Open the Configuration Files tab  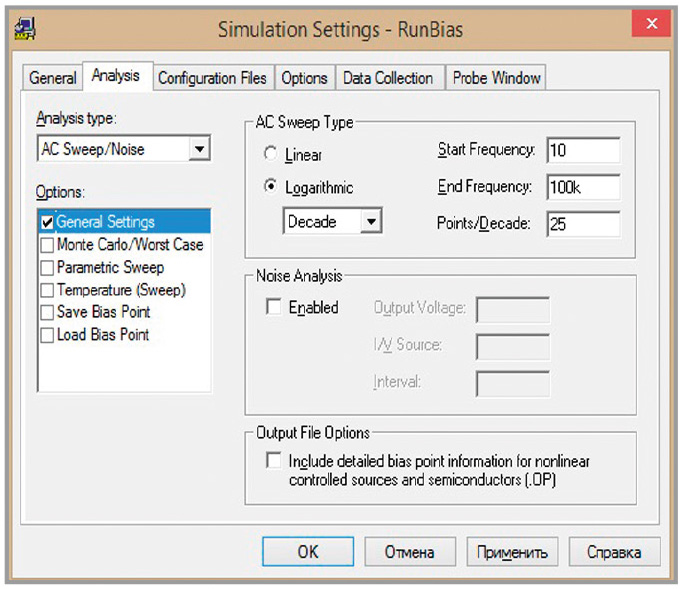click(x=212, y=78)
